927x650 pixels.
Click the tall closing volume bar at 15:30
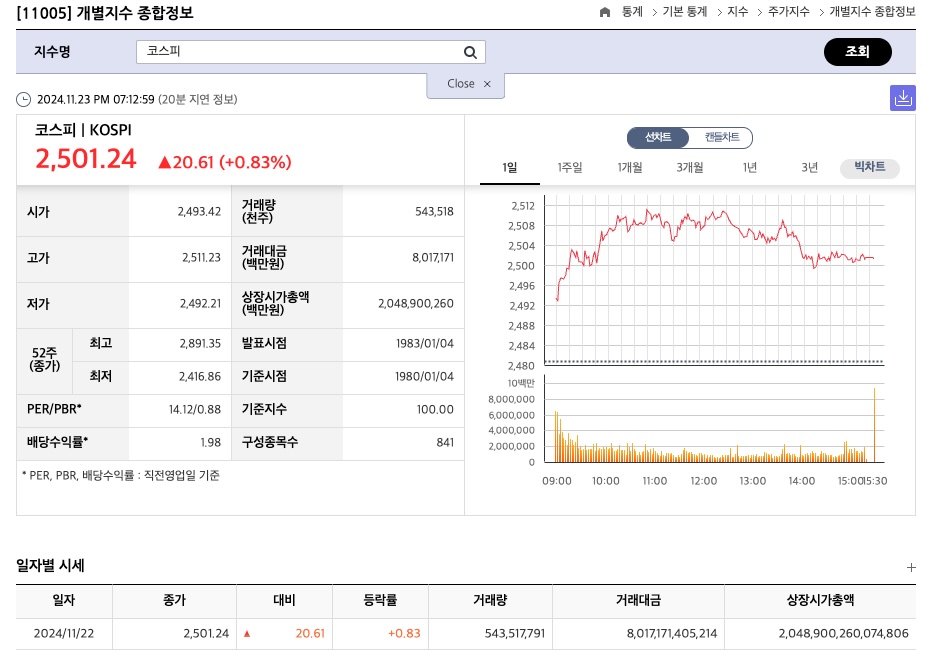click(874, 425)
